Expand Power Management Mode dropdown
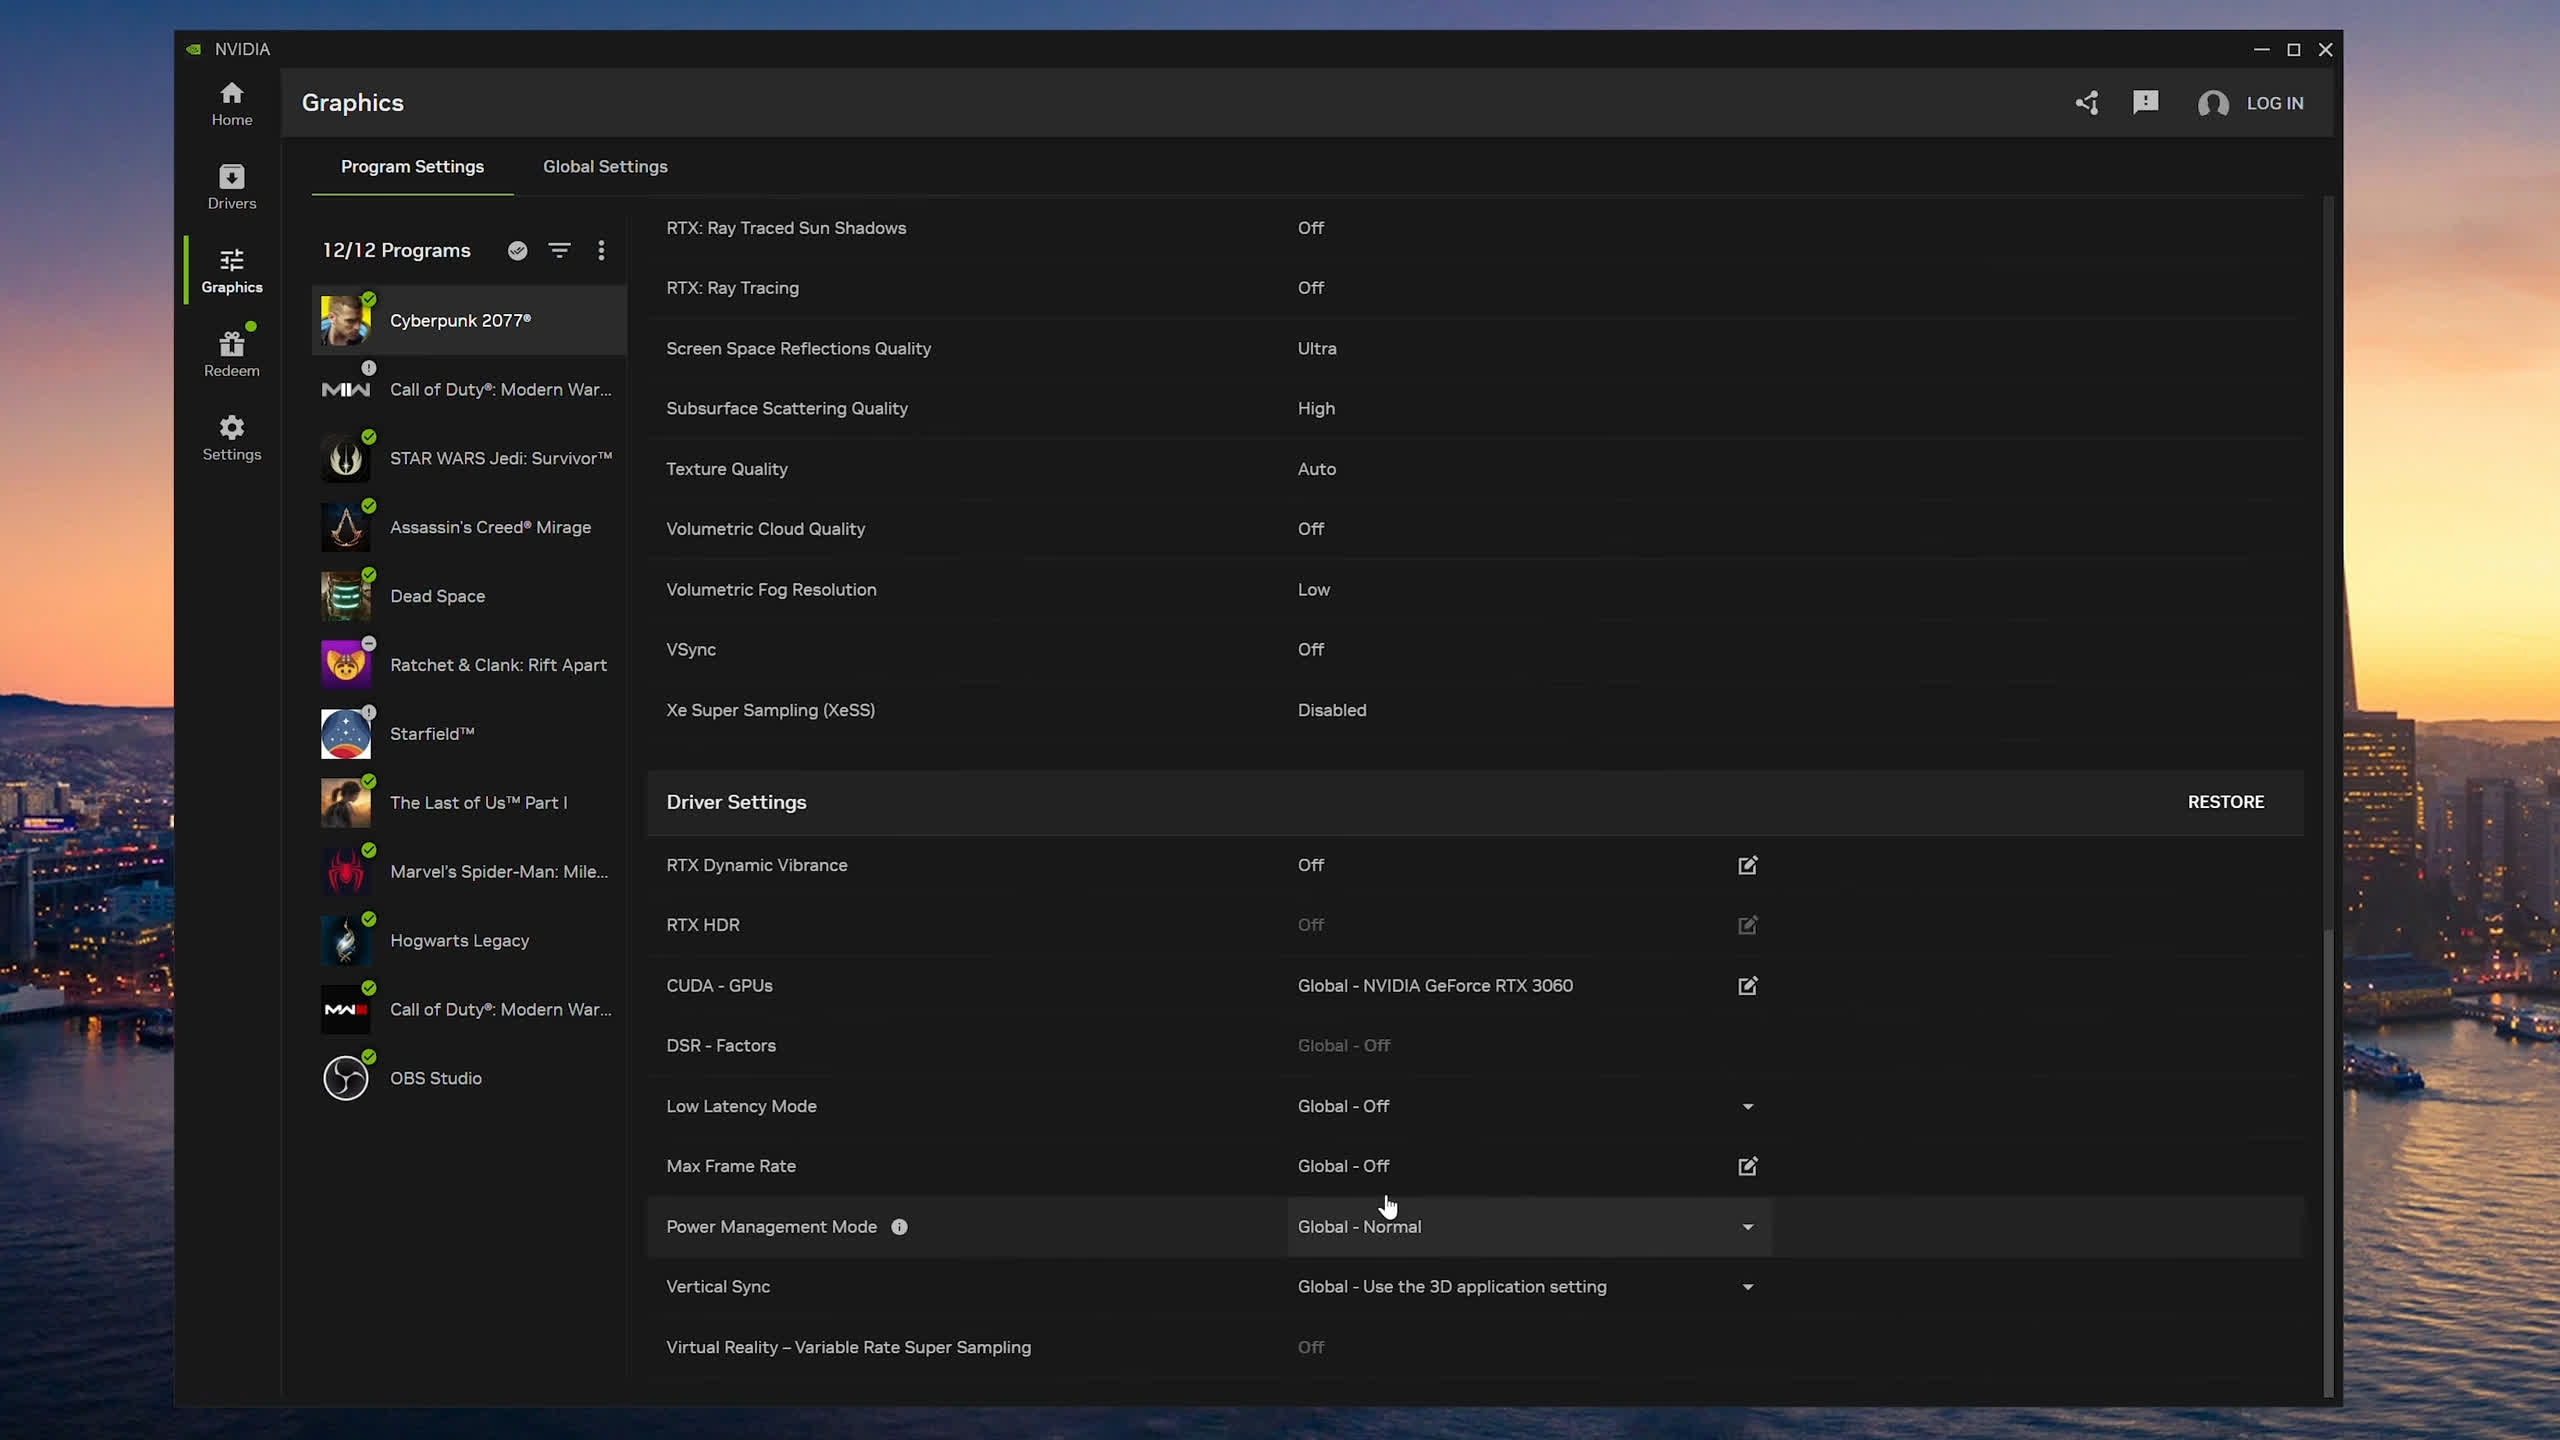Image resolution: width=2560 pixels, height=1440 pixels. 1747,1227
